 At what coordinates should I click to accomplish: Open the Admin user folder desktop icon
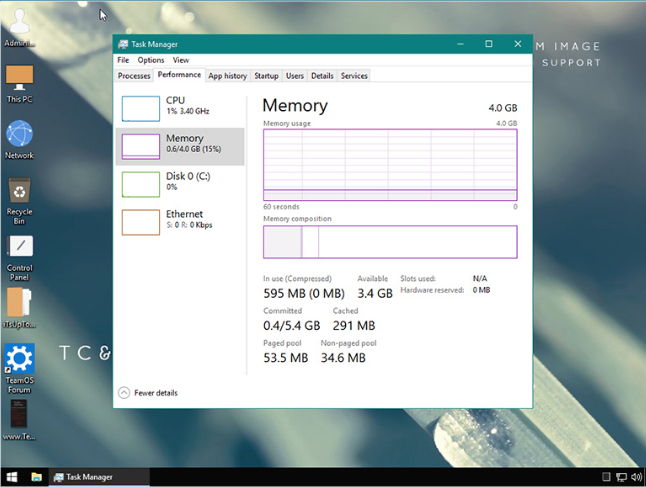pyautogui.click(x=19, y=27)
